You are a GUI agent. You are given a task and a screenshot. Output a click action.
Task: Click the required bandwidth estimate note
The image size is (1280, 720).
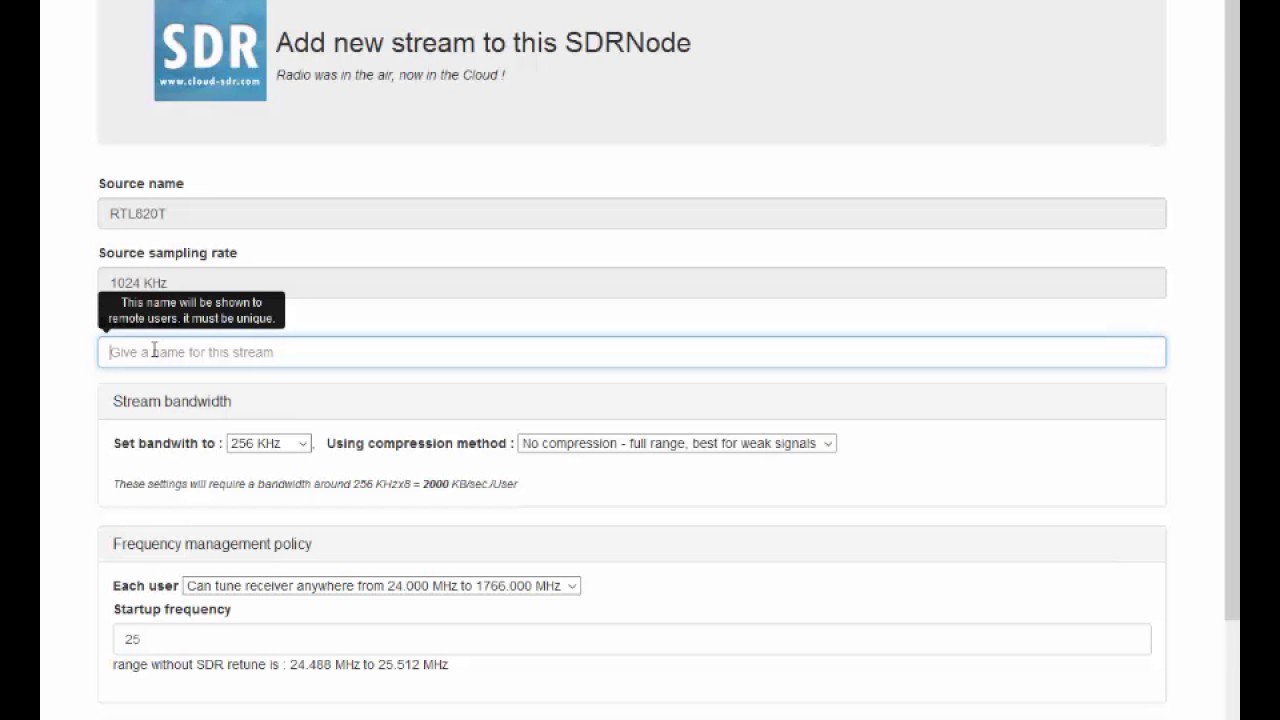click(315, 484)
